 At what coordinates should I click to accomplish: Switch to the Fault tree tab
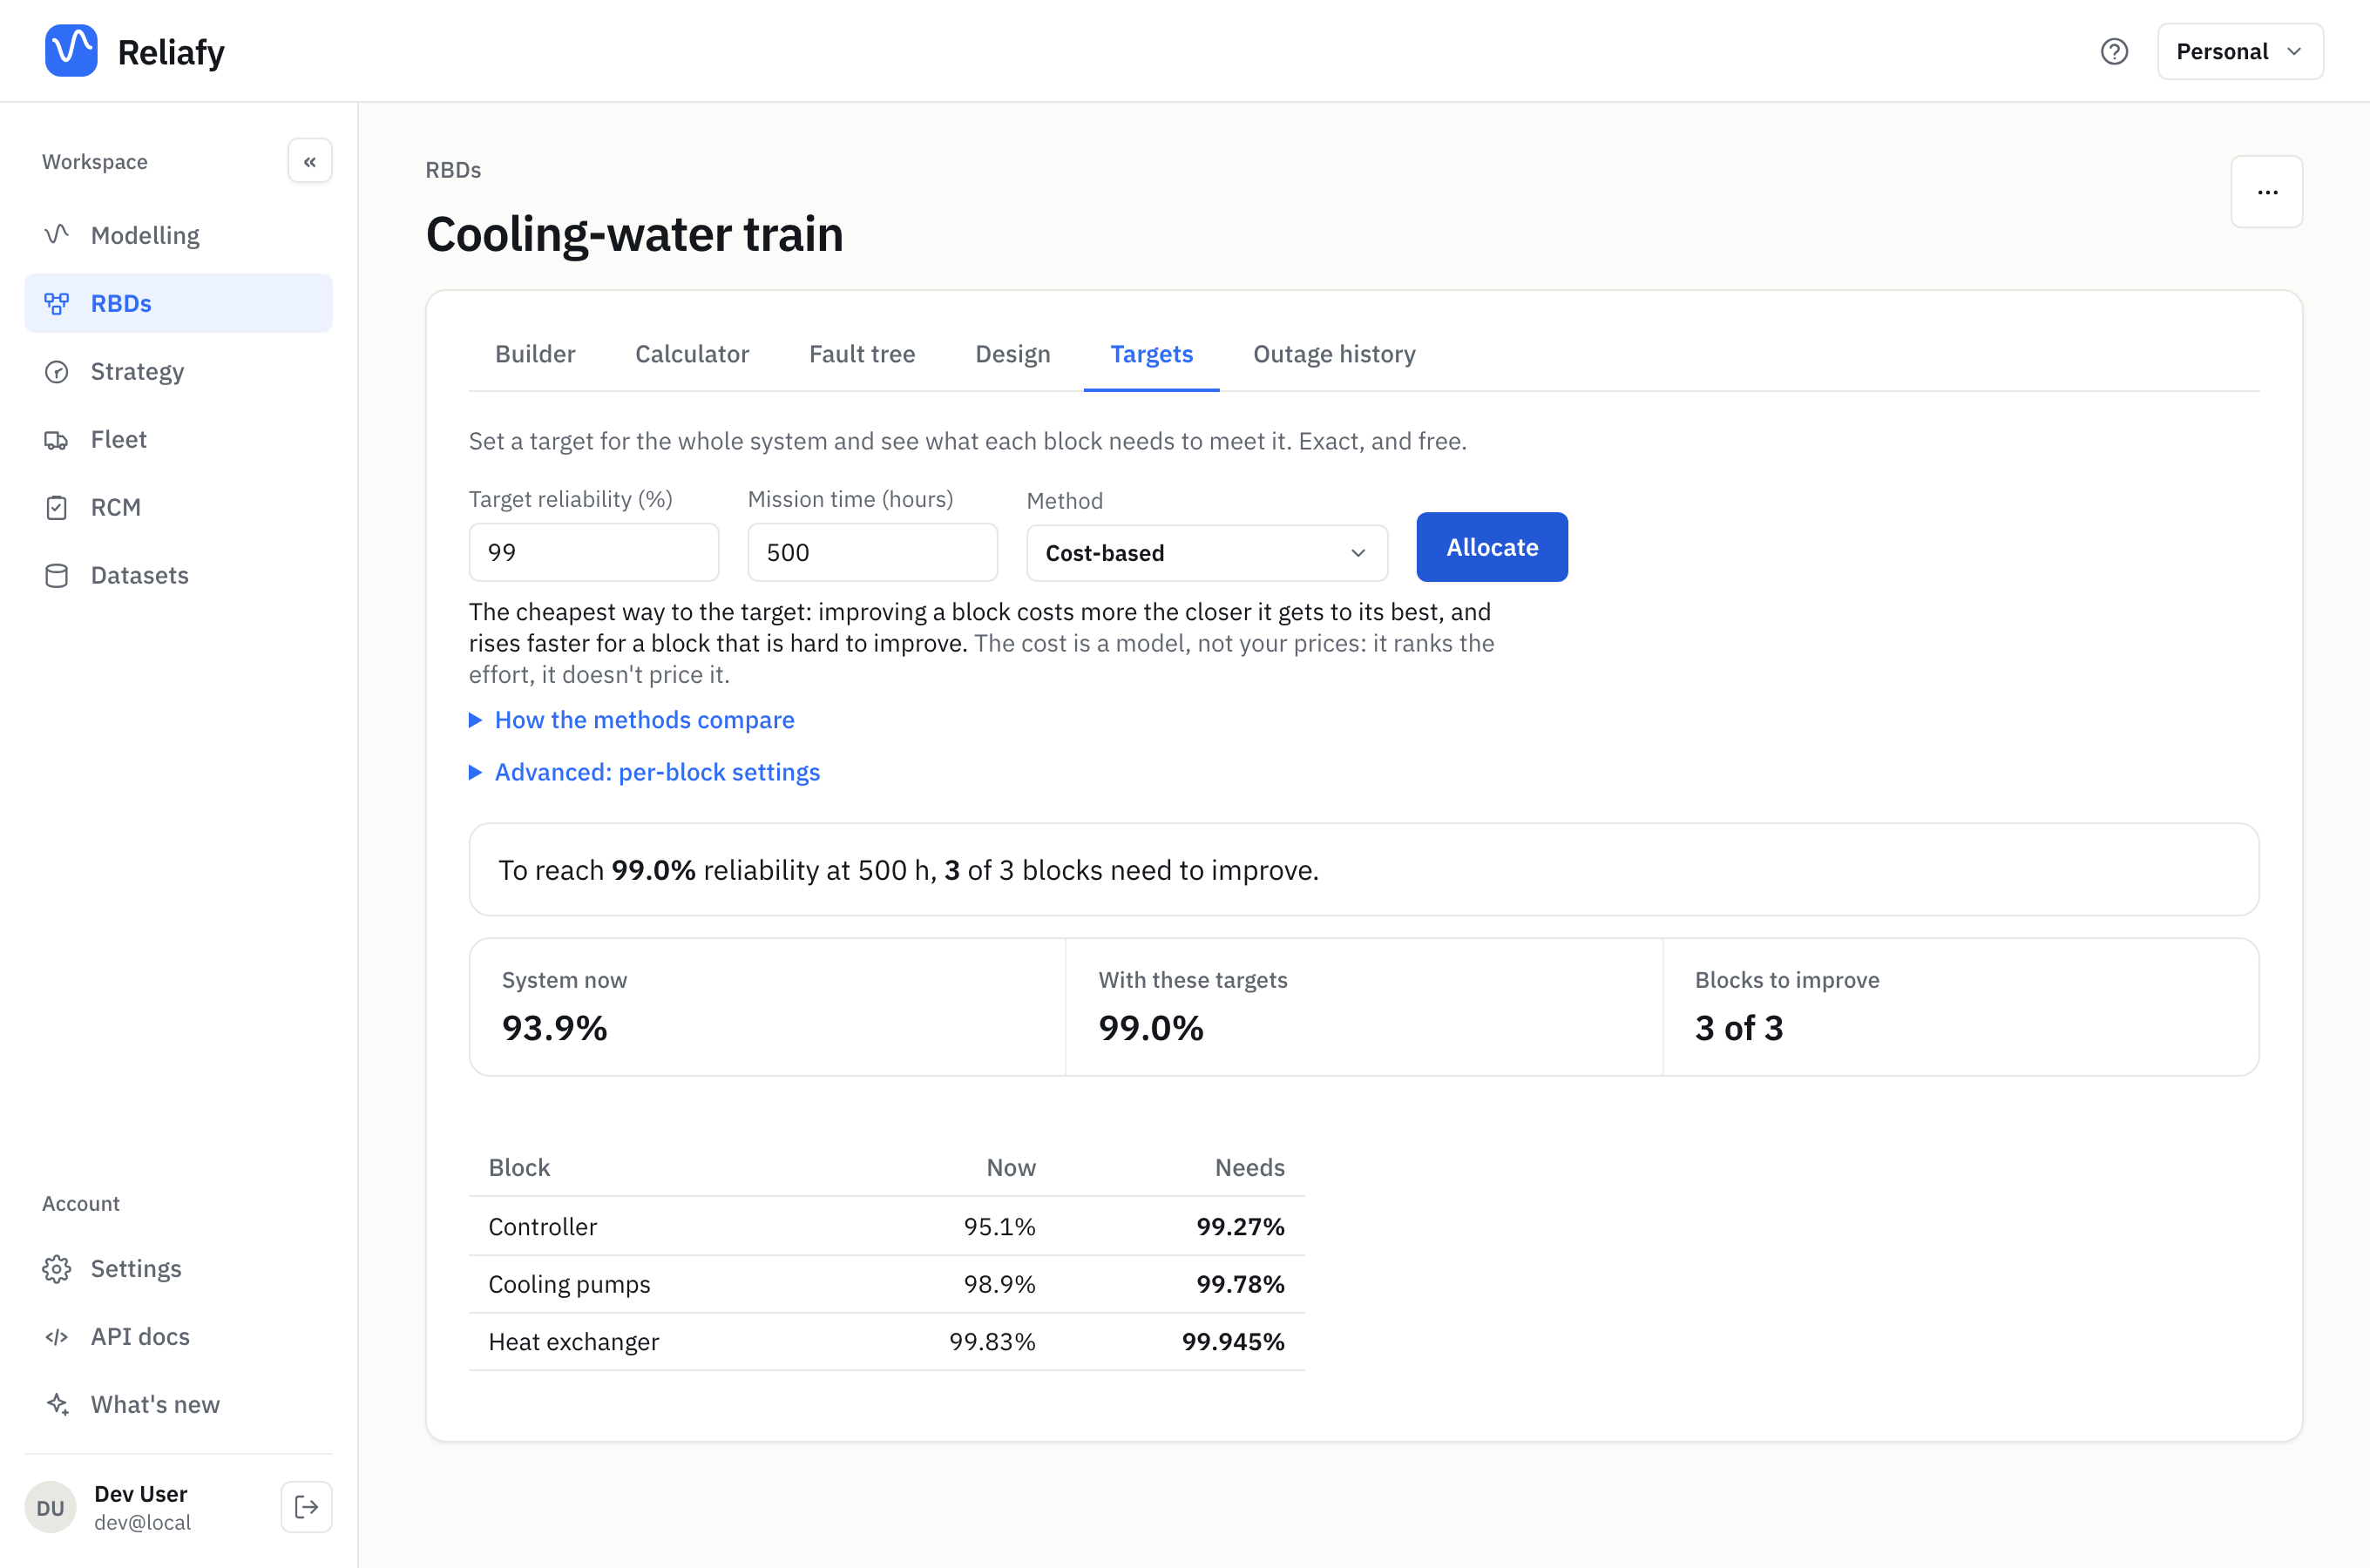tap(862, 354)
